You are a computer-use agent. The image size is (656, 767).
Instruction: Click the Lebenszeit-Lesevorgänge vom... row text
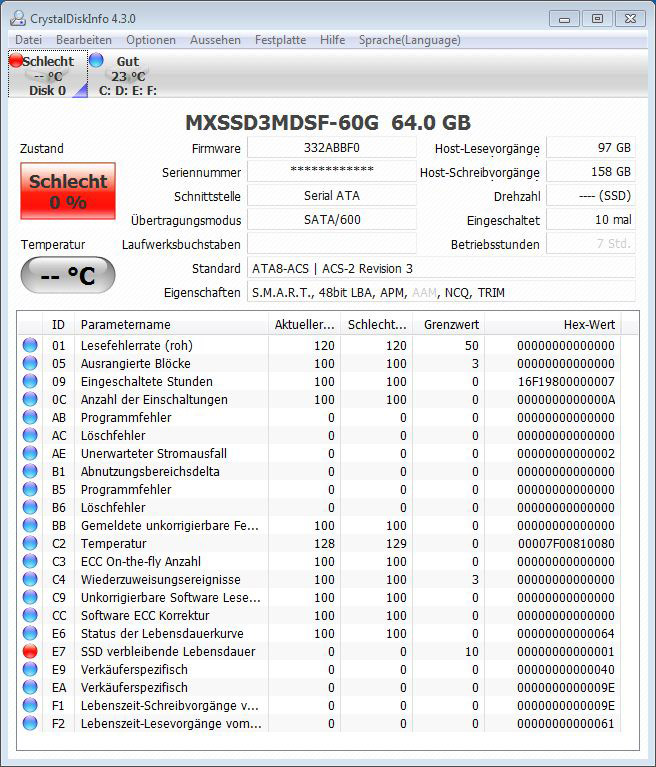(171, 723)
